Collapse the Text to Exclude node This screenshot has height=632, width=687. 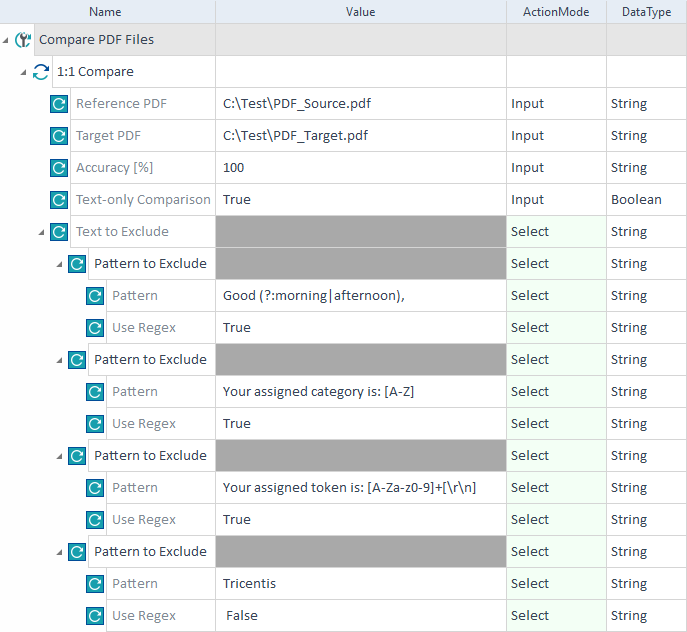coord(42,233)
